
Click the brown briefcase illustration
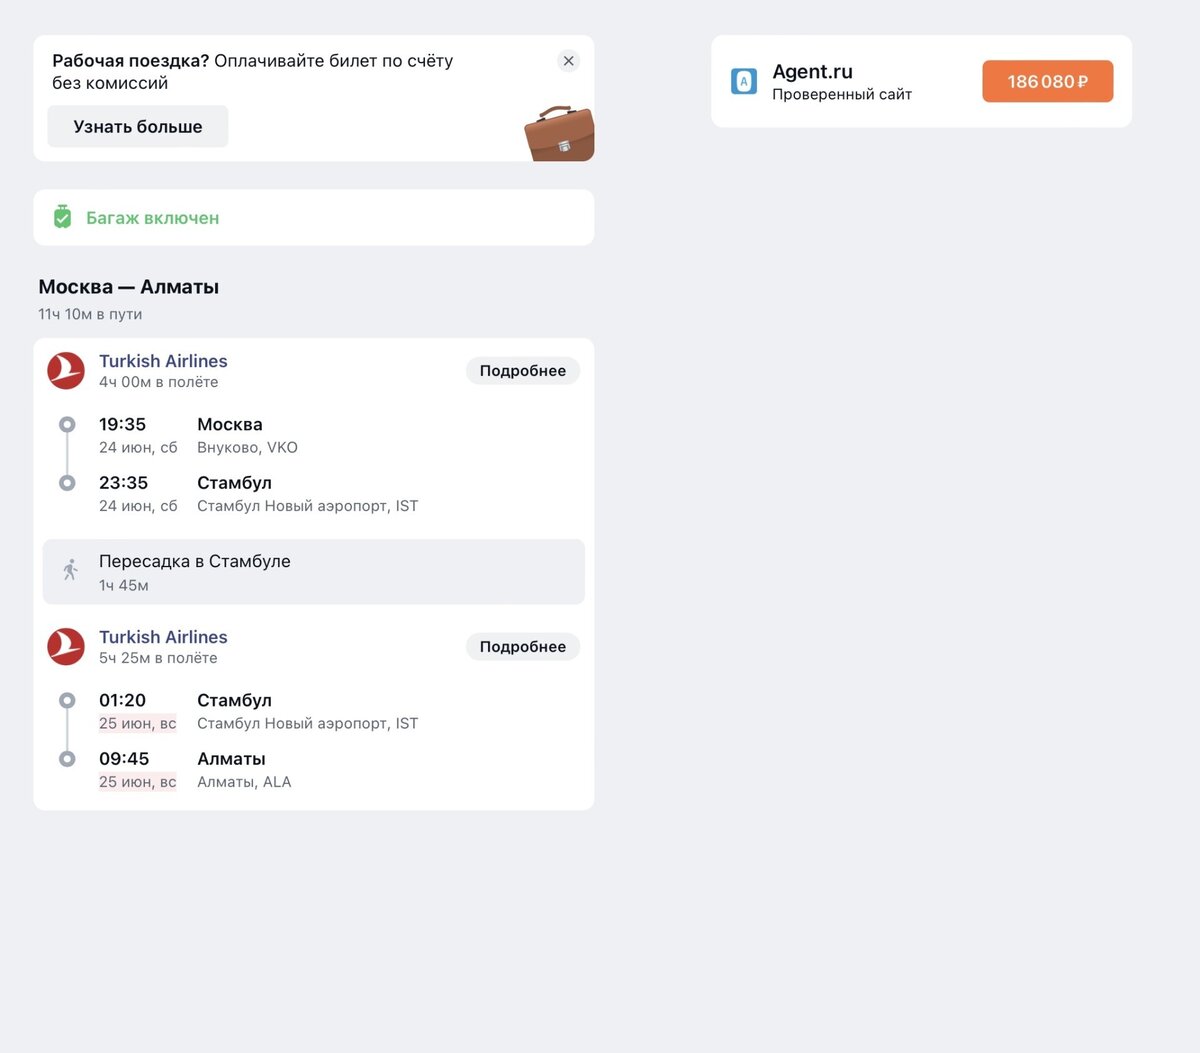point(560,133)
